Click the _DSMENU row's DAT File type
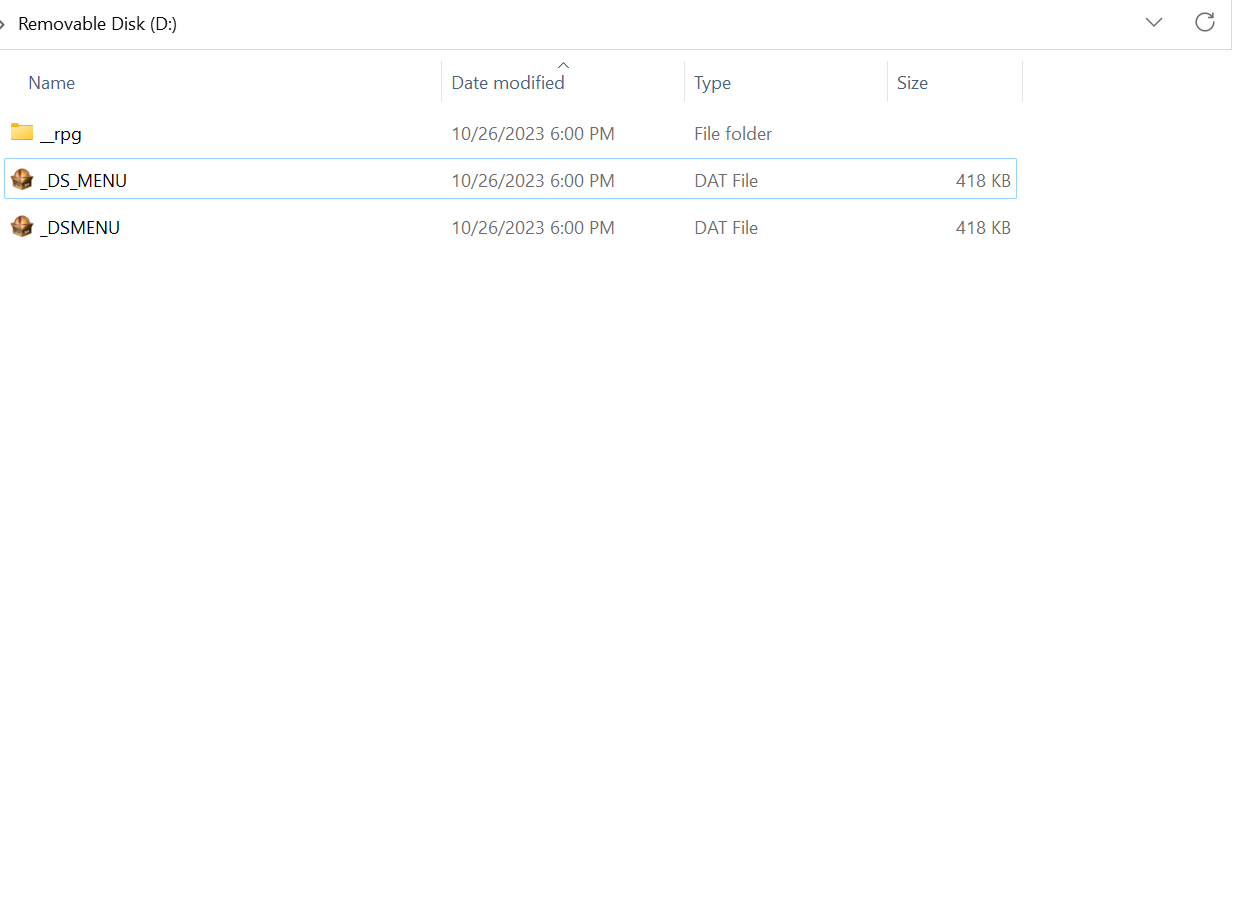The height and width of the screenshot is (909, 1237). (x=726, y=228)
